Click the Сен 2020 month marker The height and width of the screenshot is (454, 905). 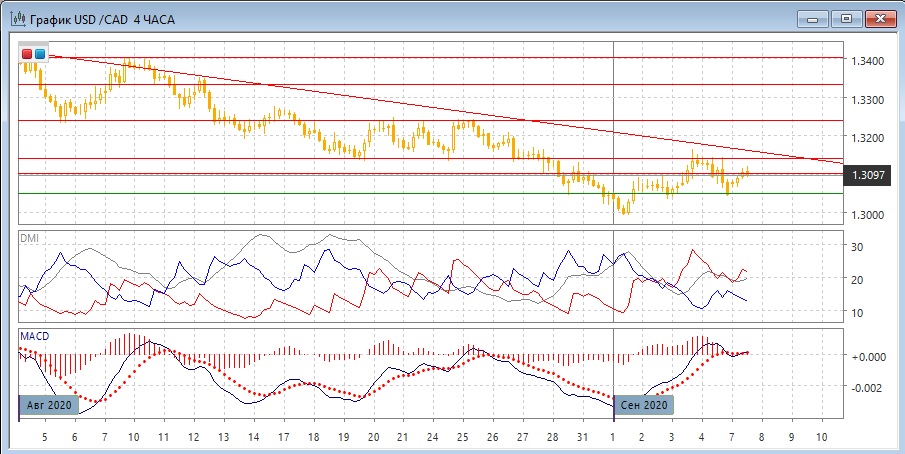click(x=643, y=405)
